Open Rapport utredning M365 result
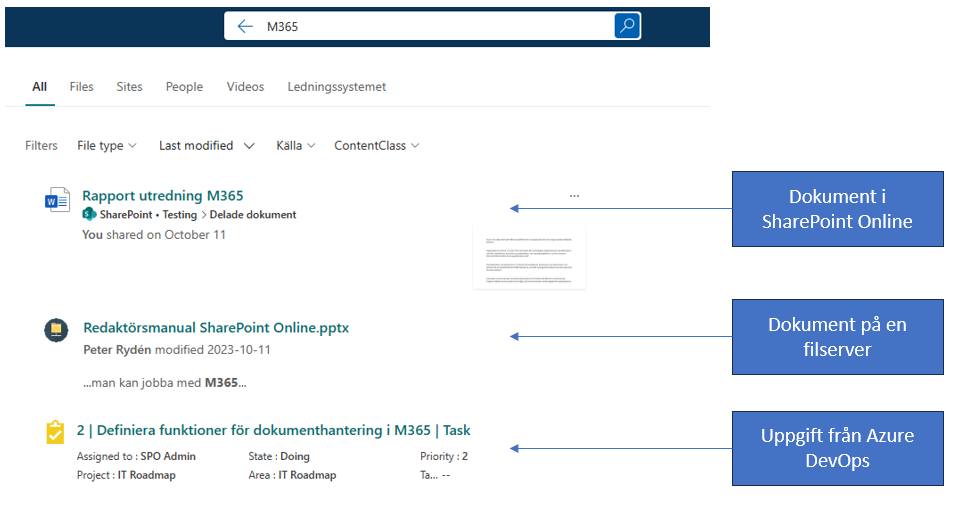Viewport: 953px width, 511px height. (163, 196)
